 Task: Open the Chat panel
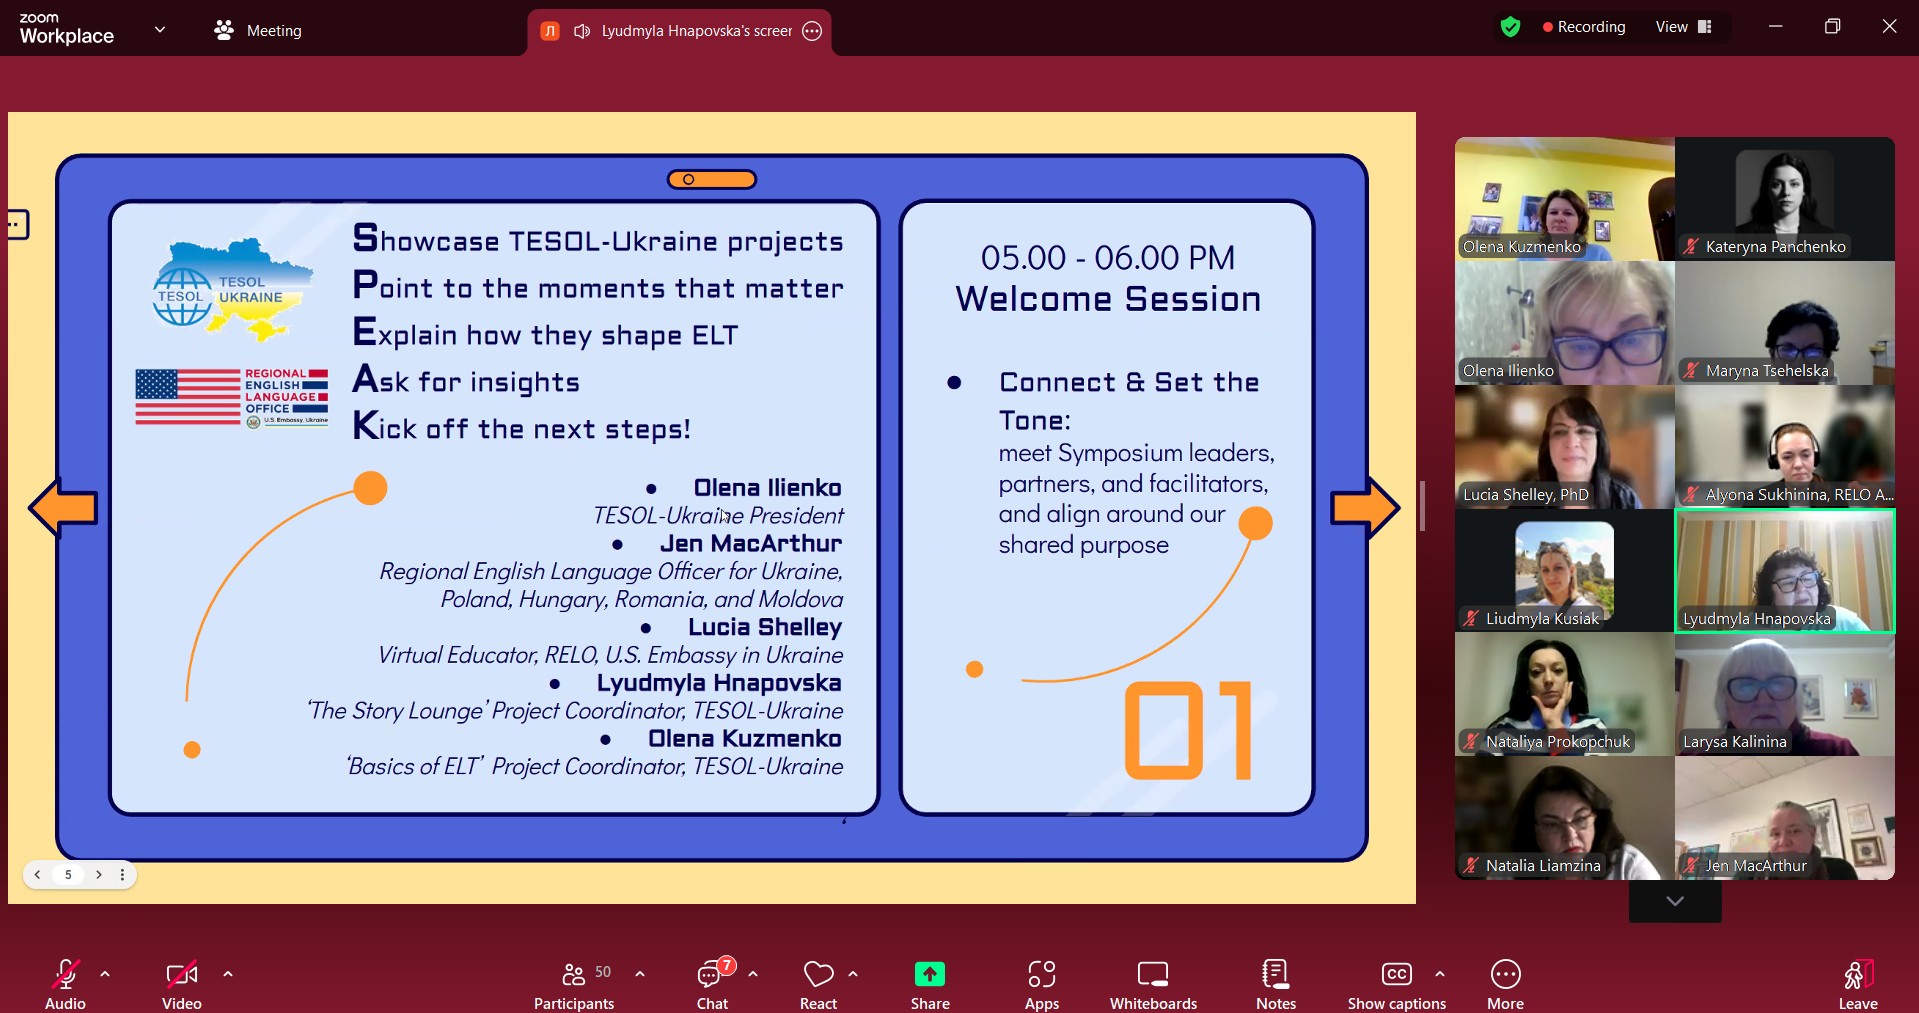(x=712, y=984)
